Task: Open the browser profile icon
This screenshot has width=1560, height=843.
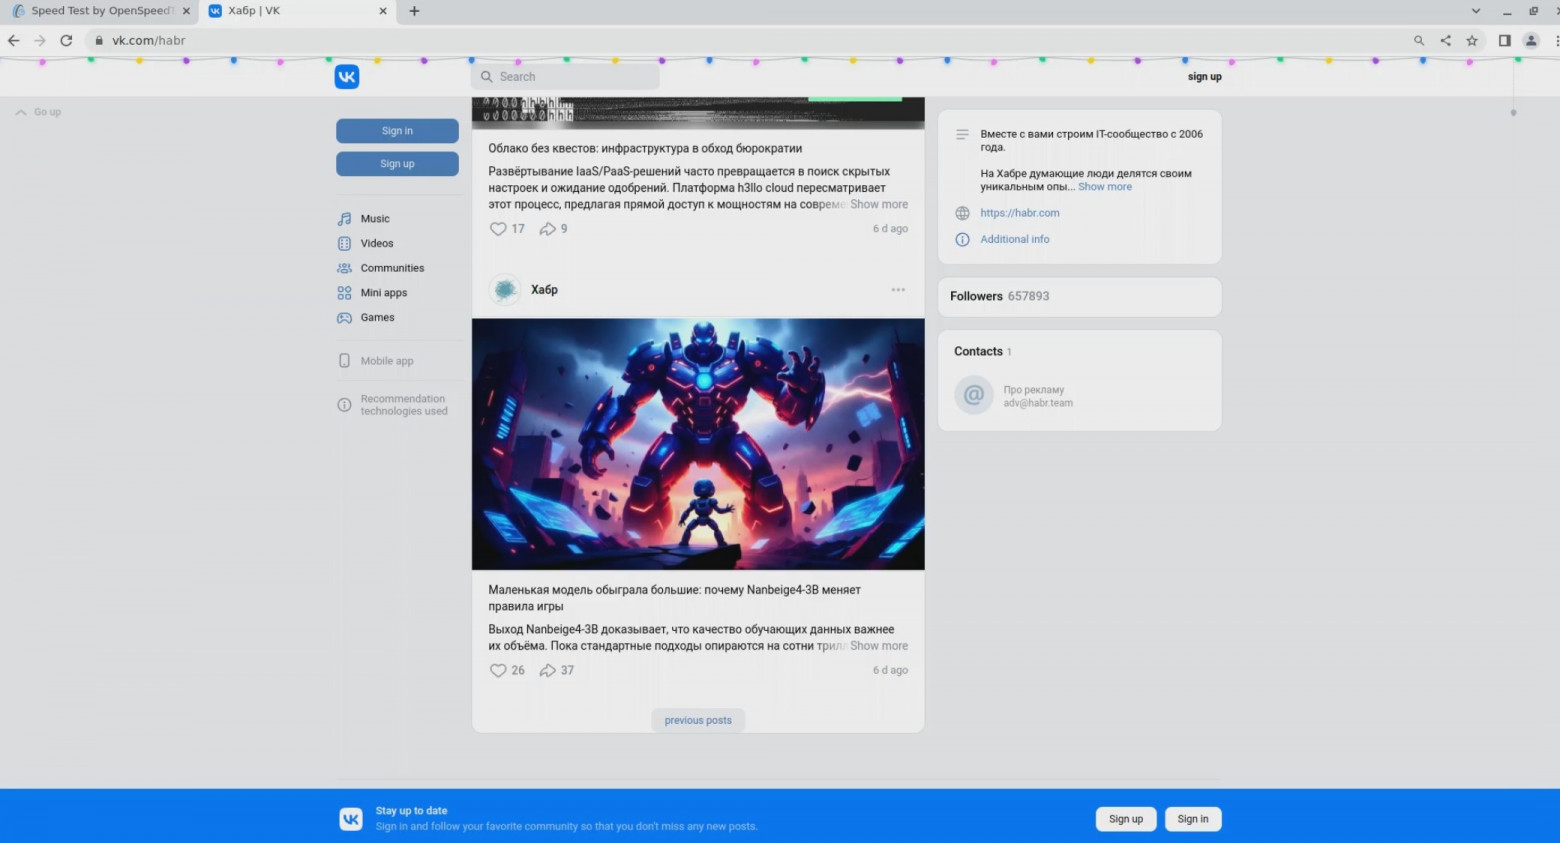Action: 1531,41
